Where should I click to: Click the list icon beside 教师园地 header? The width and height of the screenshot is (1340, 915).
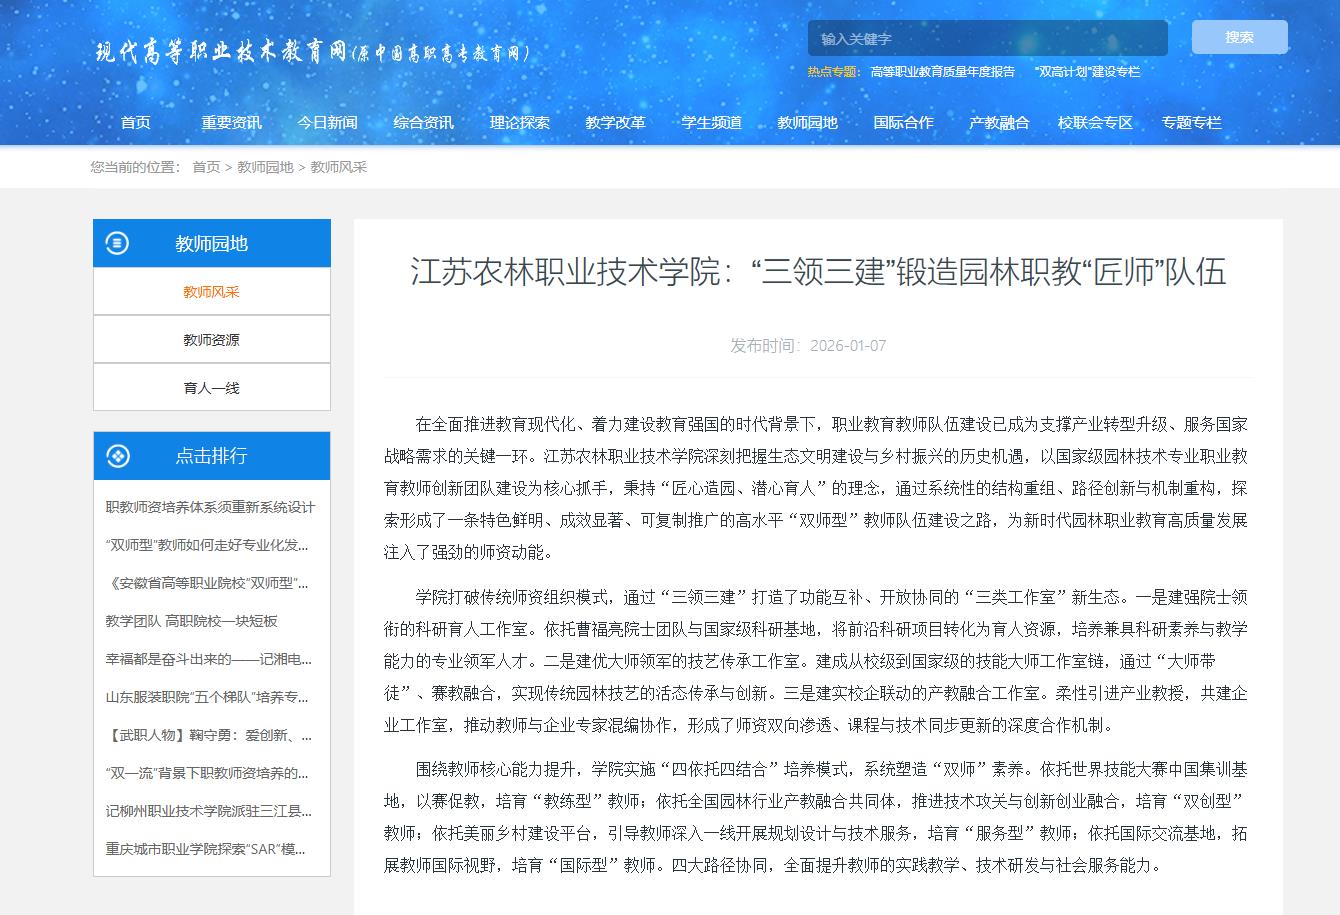pyautogui.click(x=117, y=243)
